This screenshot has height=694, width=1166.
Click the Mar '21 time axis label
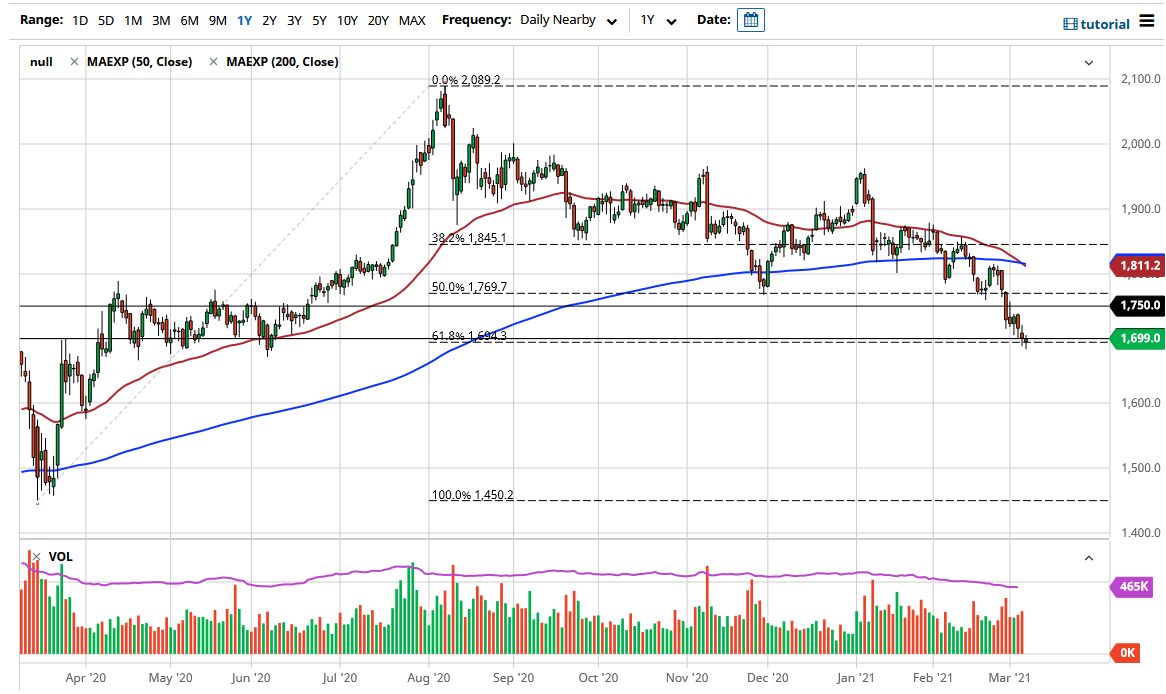point(1010,678)
